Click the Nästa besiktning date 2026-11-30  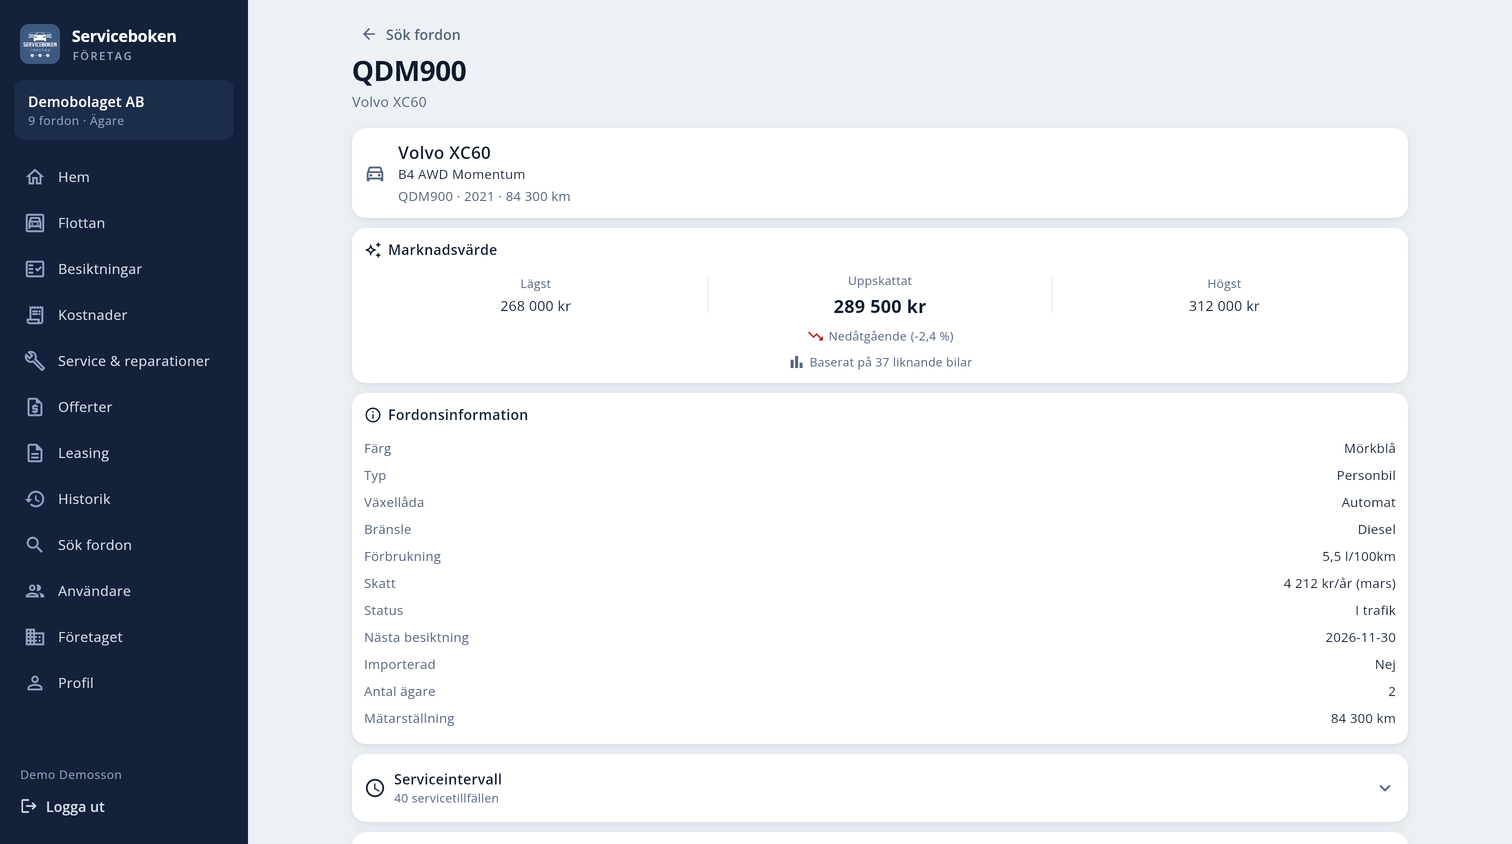click(1361, 637)
